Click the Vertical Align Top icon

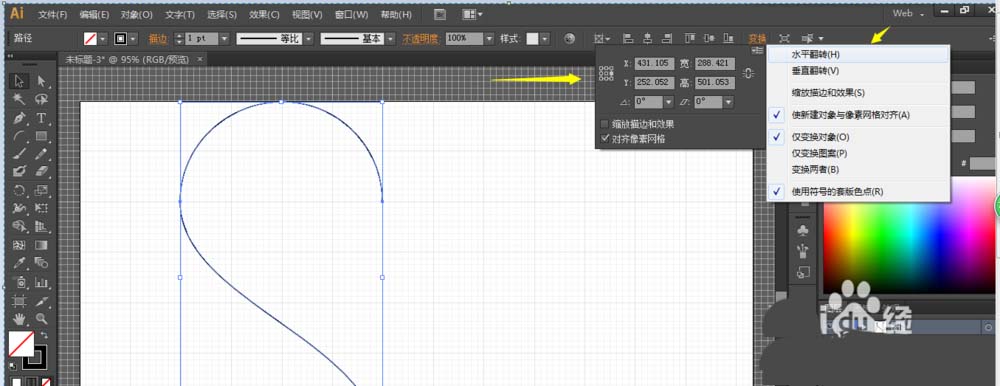[x=691, y=39]
